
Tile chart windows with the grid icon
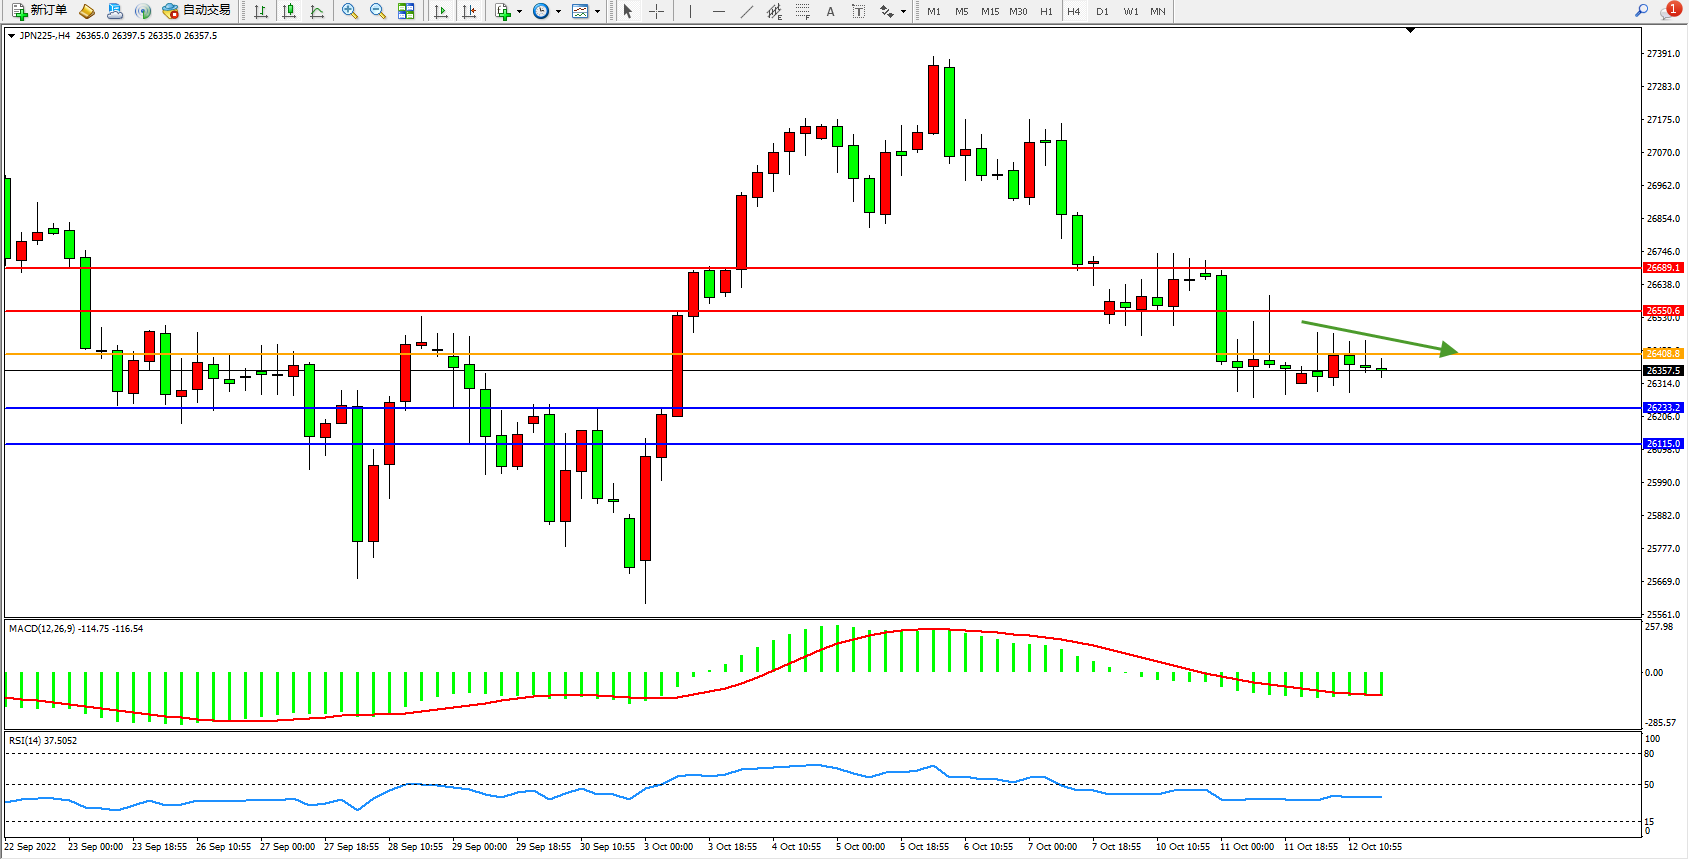click(406, 11)
